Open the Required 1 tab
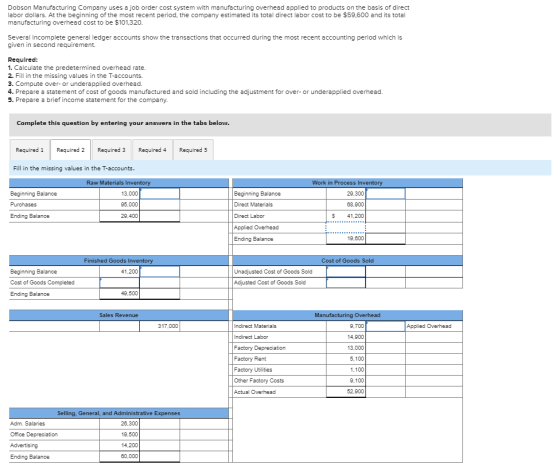 pos(30,150)
